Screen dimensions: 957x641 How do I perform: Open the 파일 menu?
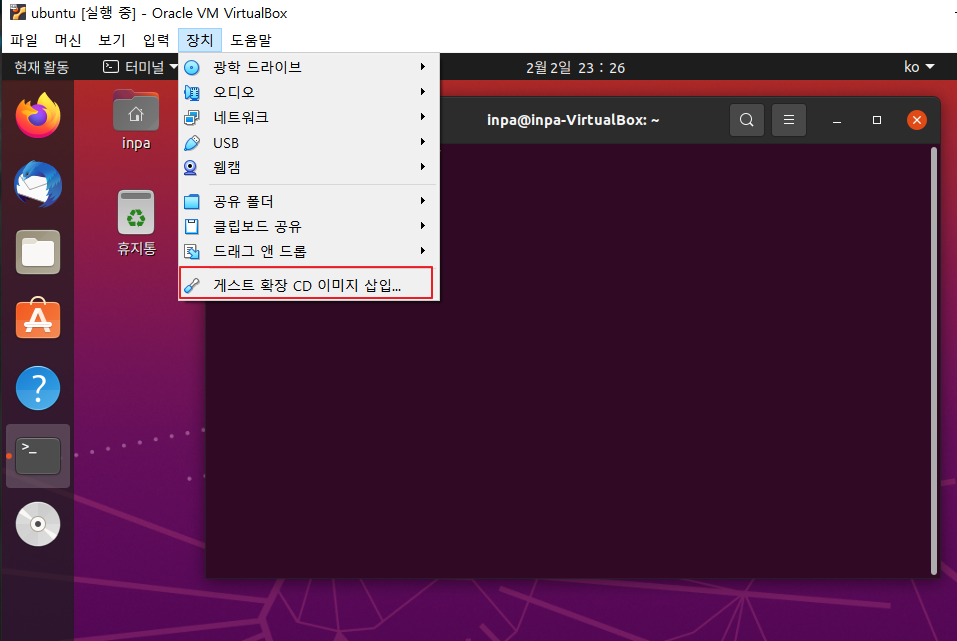pyautogui.click(x=24, y=40)
